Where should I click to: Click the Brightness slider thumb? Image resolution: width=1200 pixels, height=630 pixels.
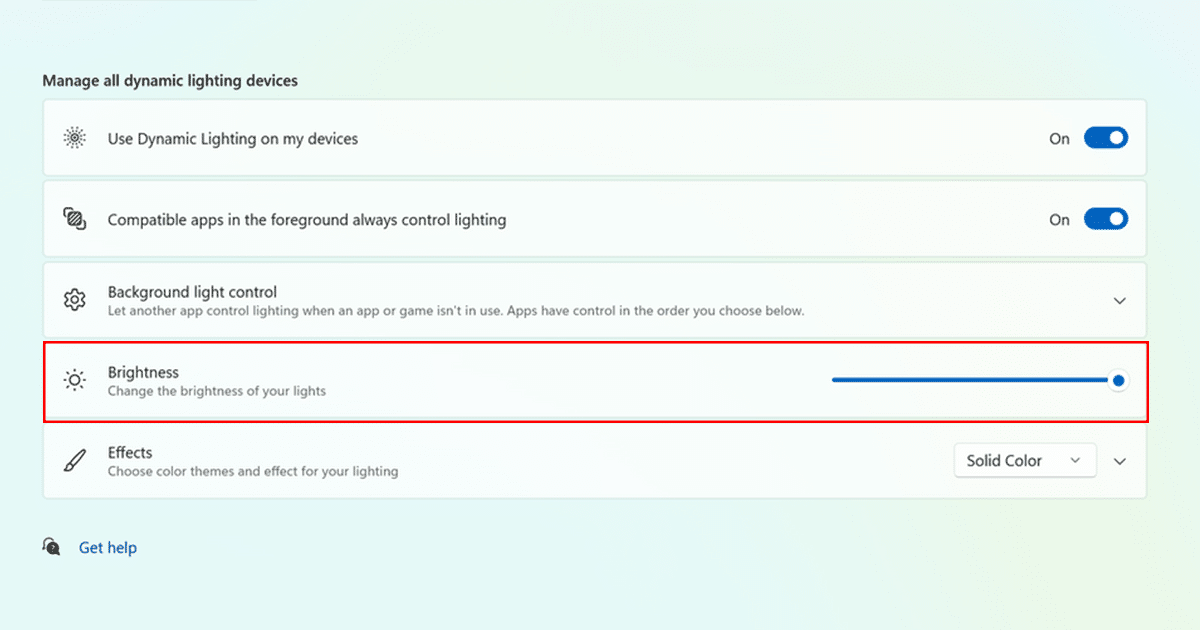point(1118,380)
